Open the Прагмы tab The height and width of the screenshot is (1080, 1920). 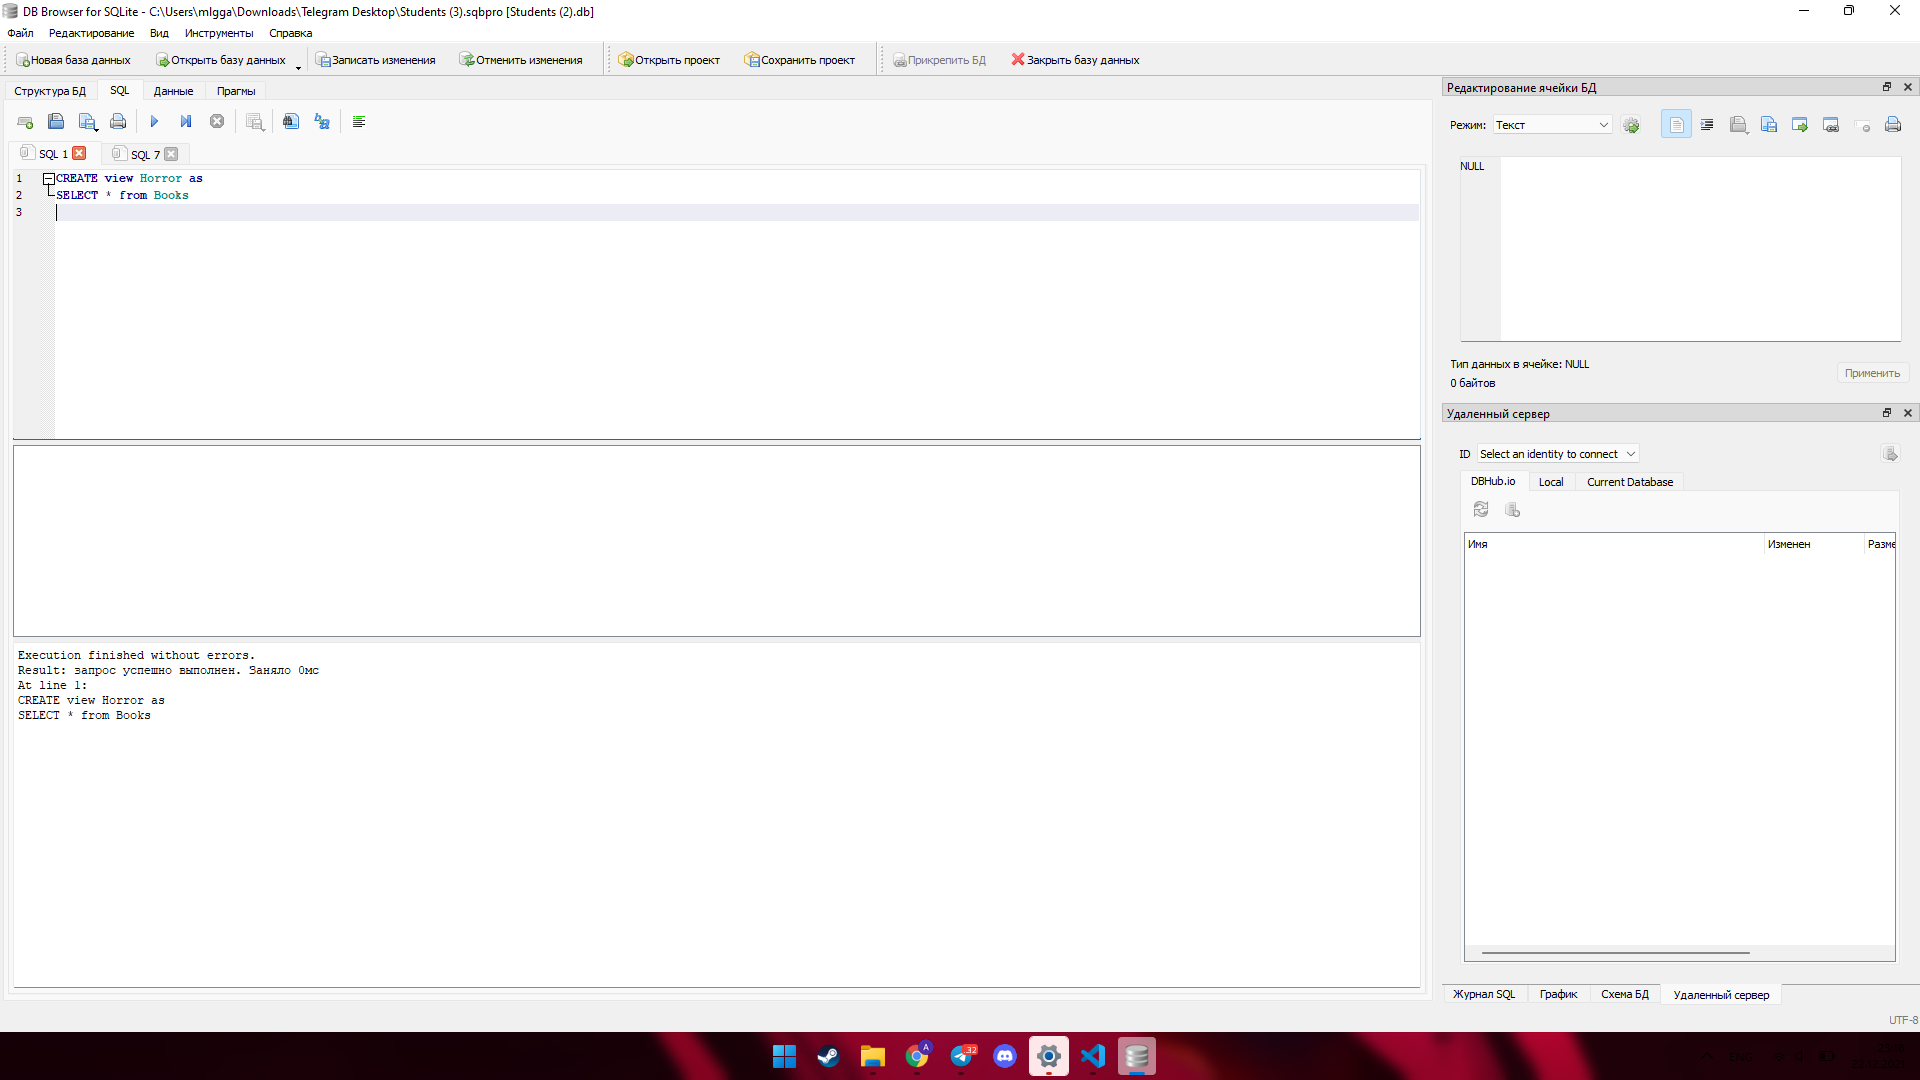coord(236,91)
